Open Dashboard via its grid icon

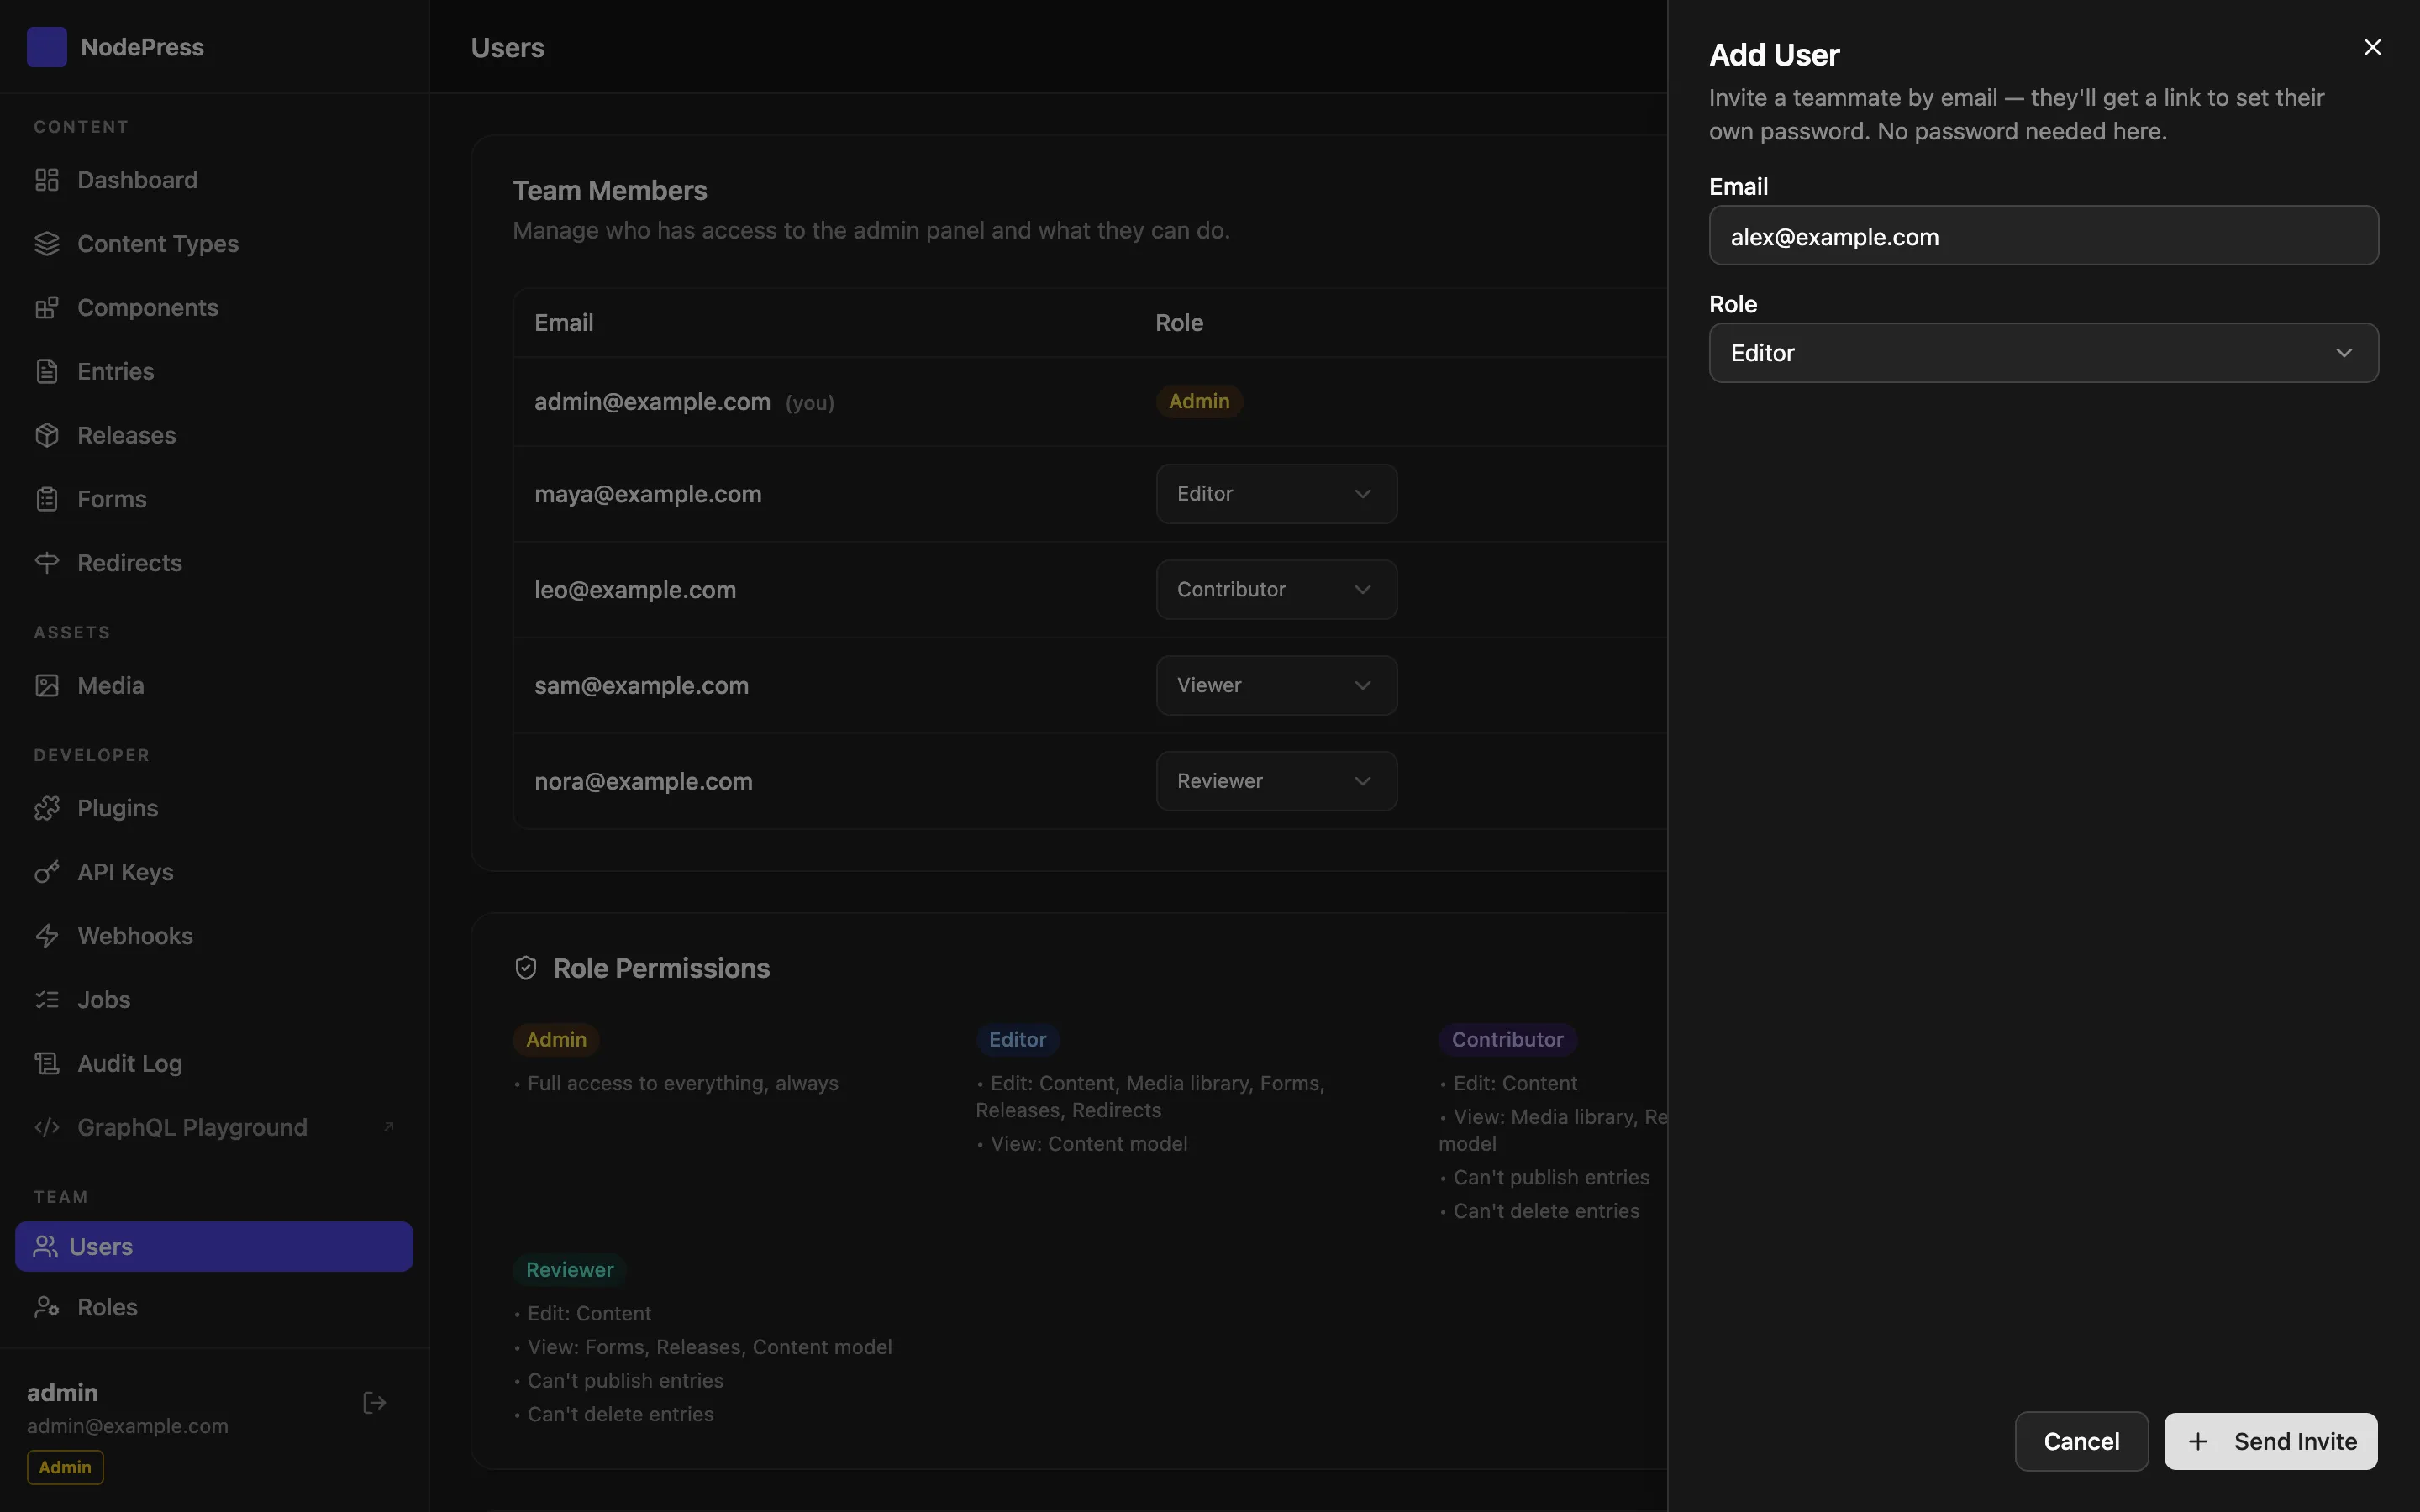47,180
